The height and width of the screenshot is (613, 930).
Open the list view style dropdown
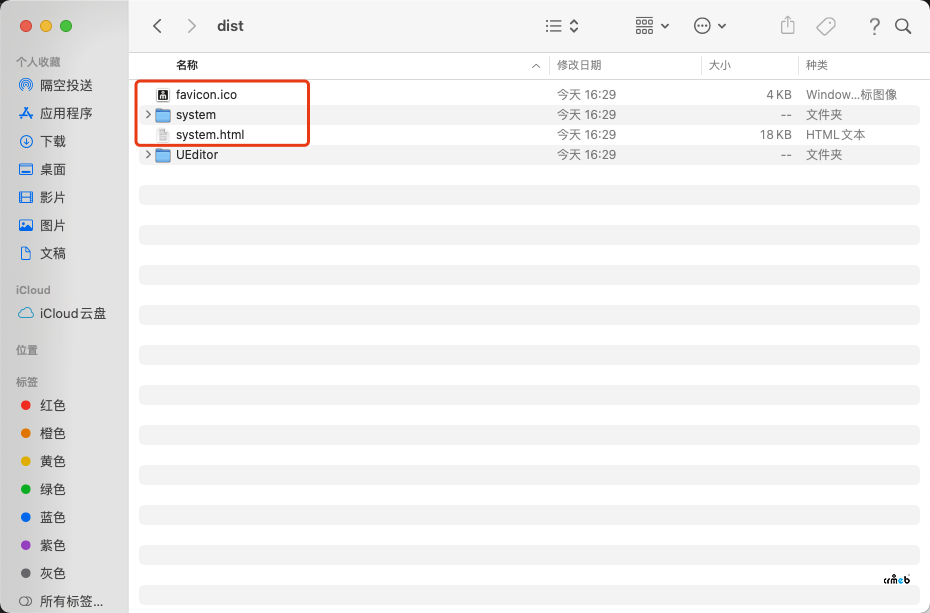[x=562, y=26]
